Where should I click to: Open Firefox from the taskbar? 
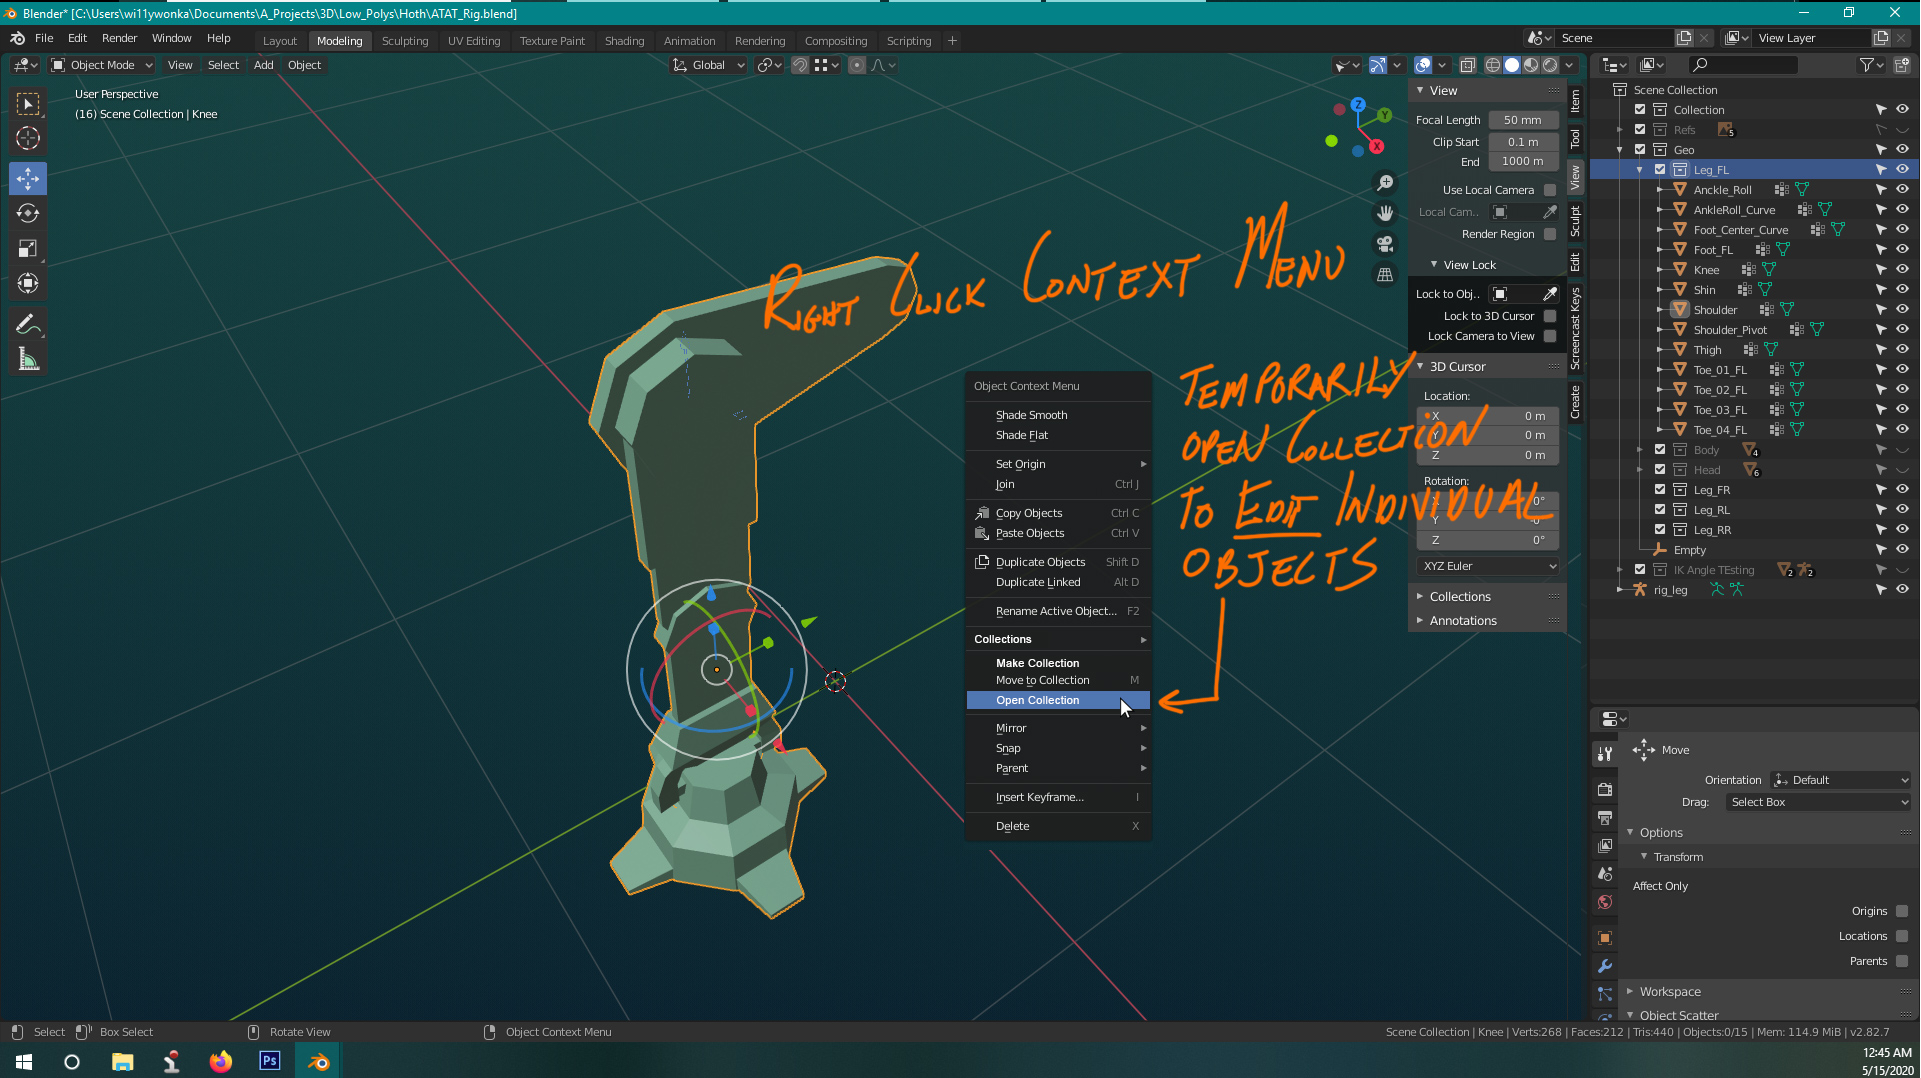click(x=221, y=1061)
